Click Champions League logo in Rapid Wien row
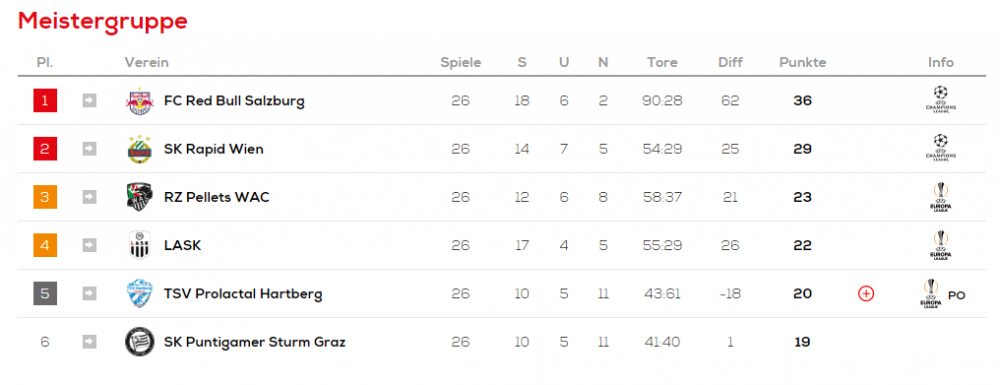Viewport: 1000px width, 385px height. 940,148
